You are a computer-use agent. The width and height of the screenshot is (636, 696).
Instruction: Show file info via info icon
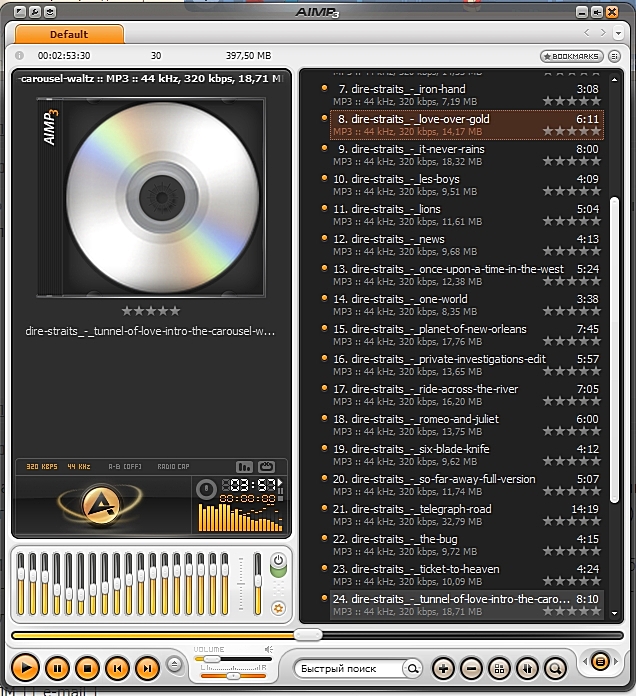19,55
